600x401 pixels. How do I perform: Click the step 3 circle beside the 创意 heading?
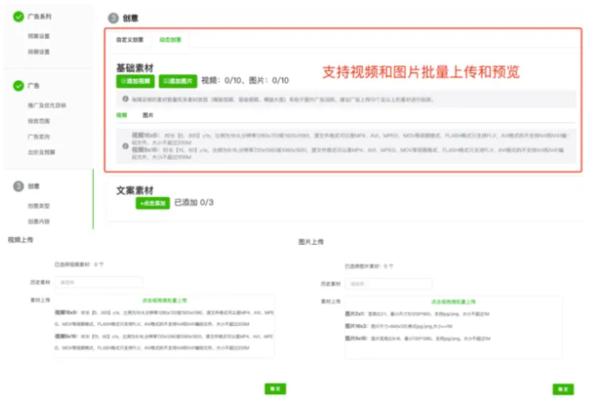(113, 18)
